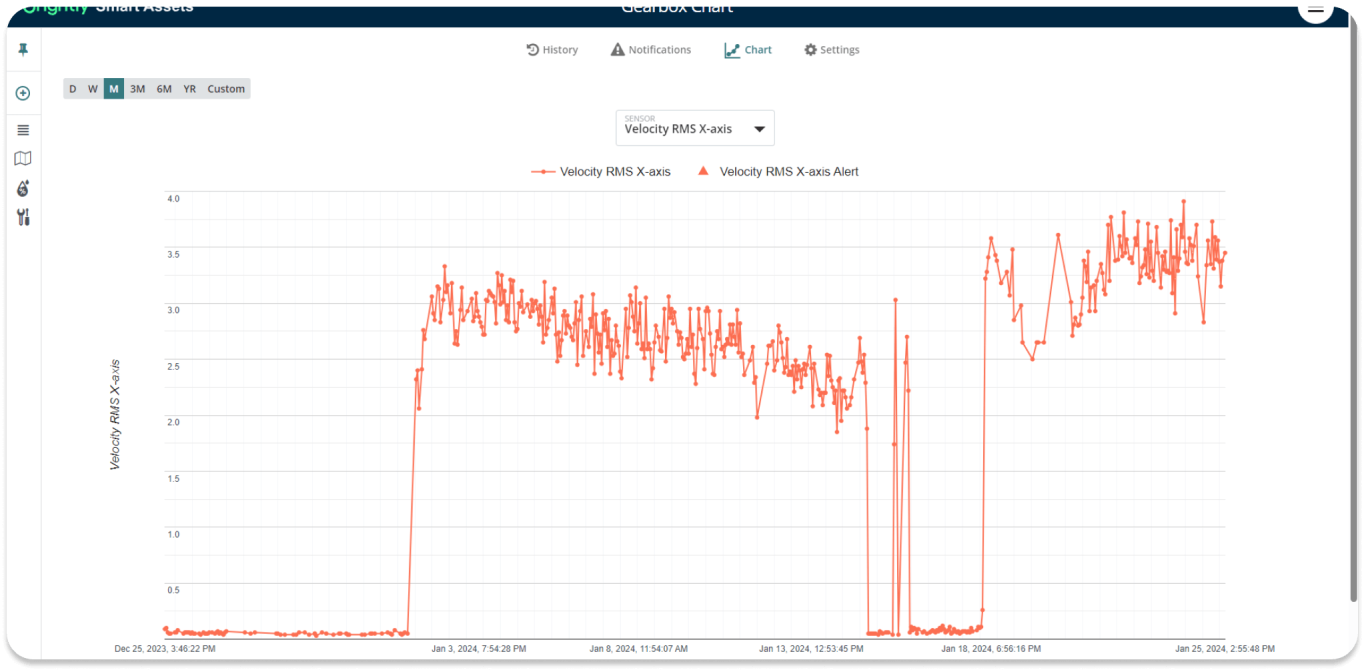This screenshot has width=1366, height=670.
Task: Choose the Custom date range button
Action: pyautogui.click(x=226, y=89)
